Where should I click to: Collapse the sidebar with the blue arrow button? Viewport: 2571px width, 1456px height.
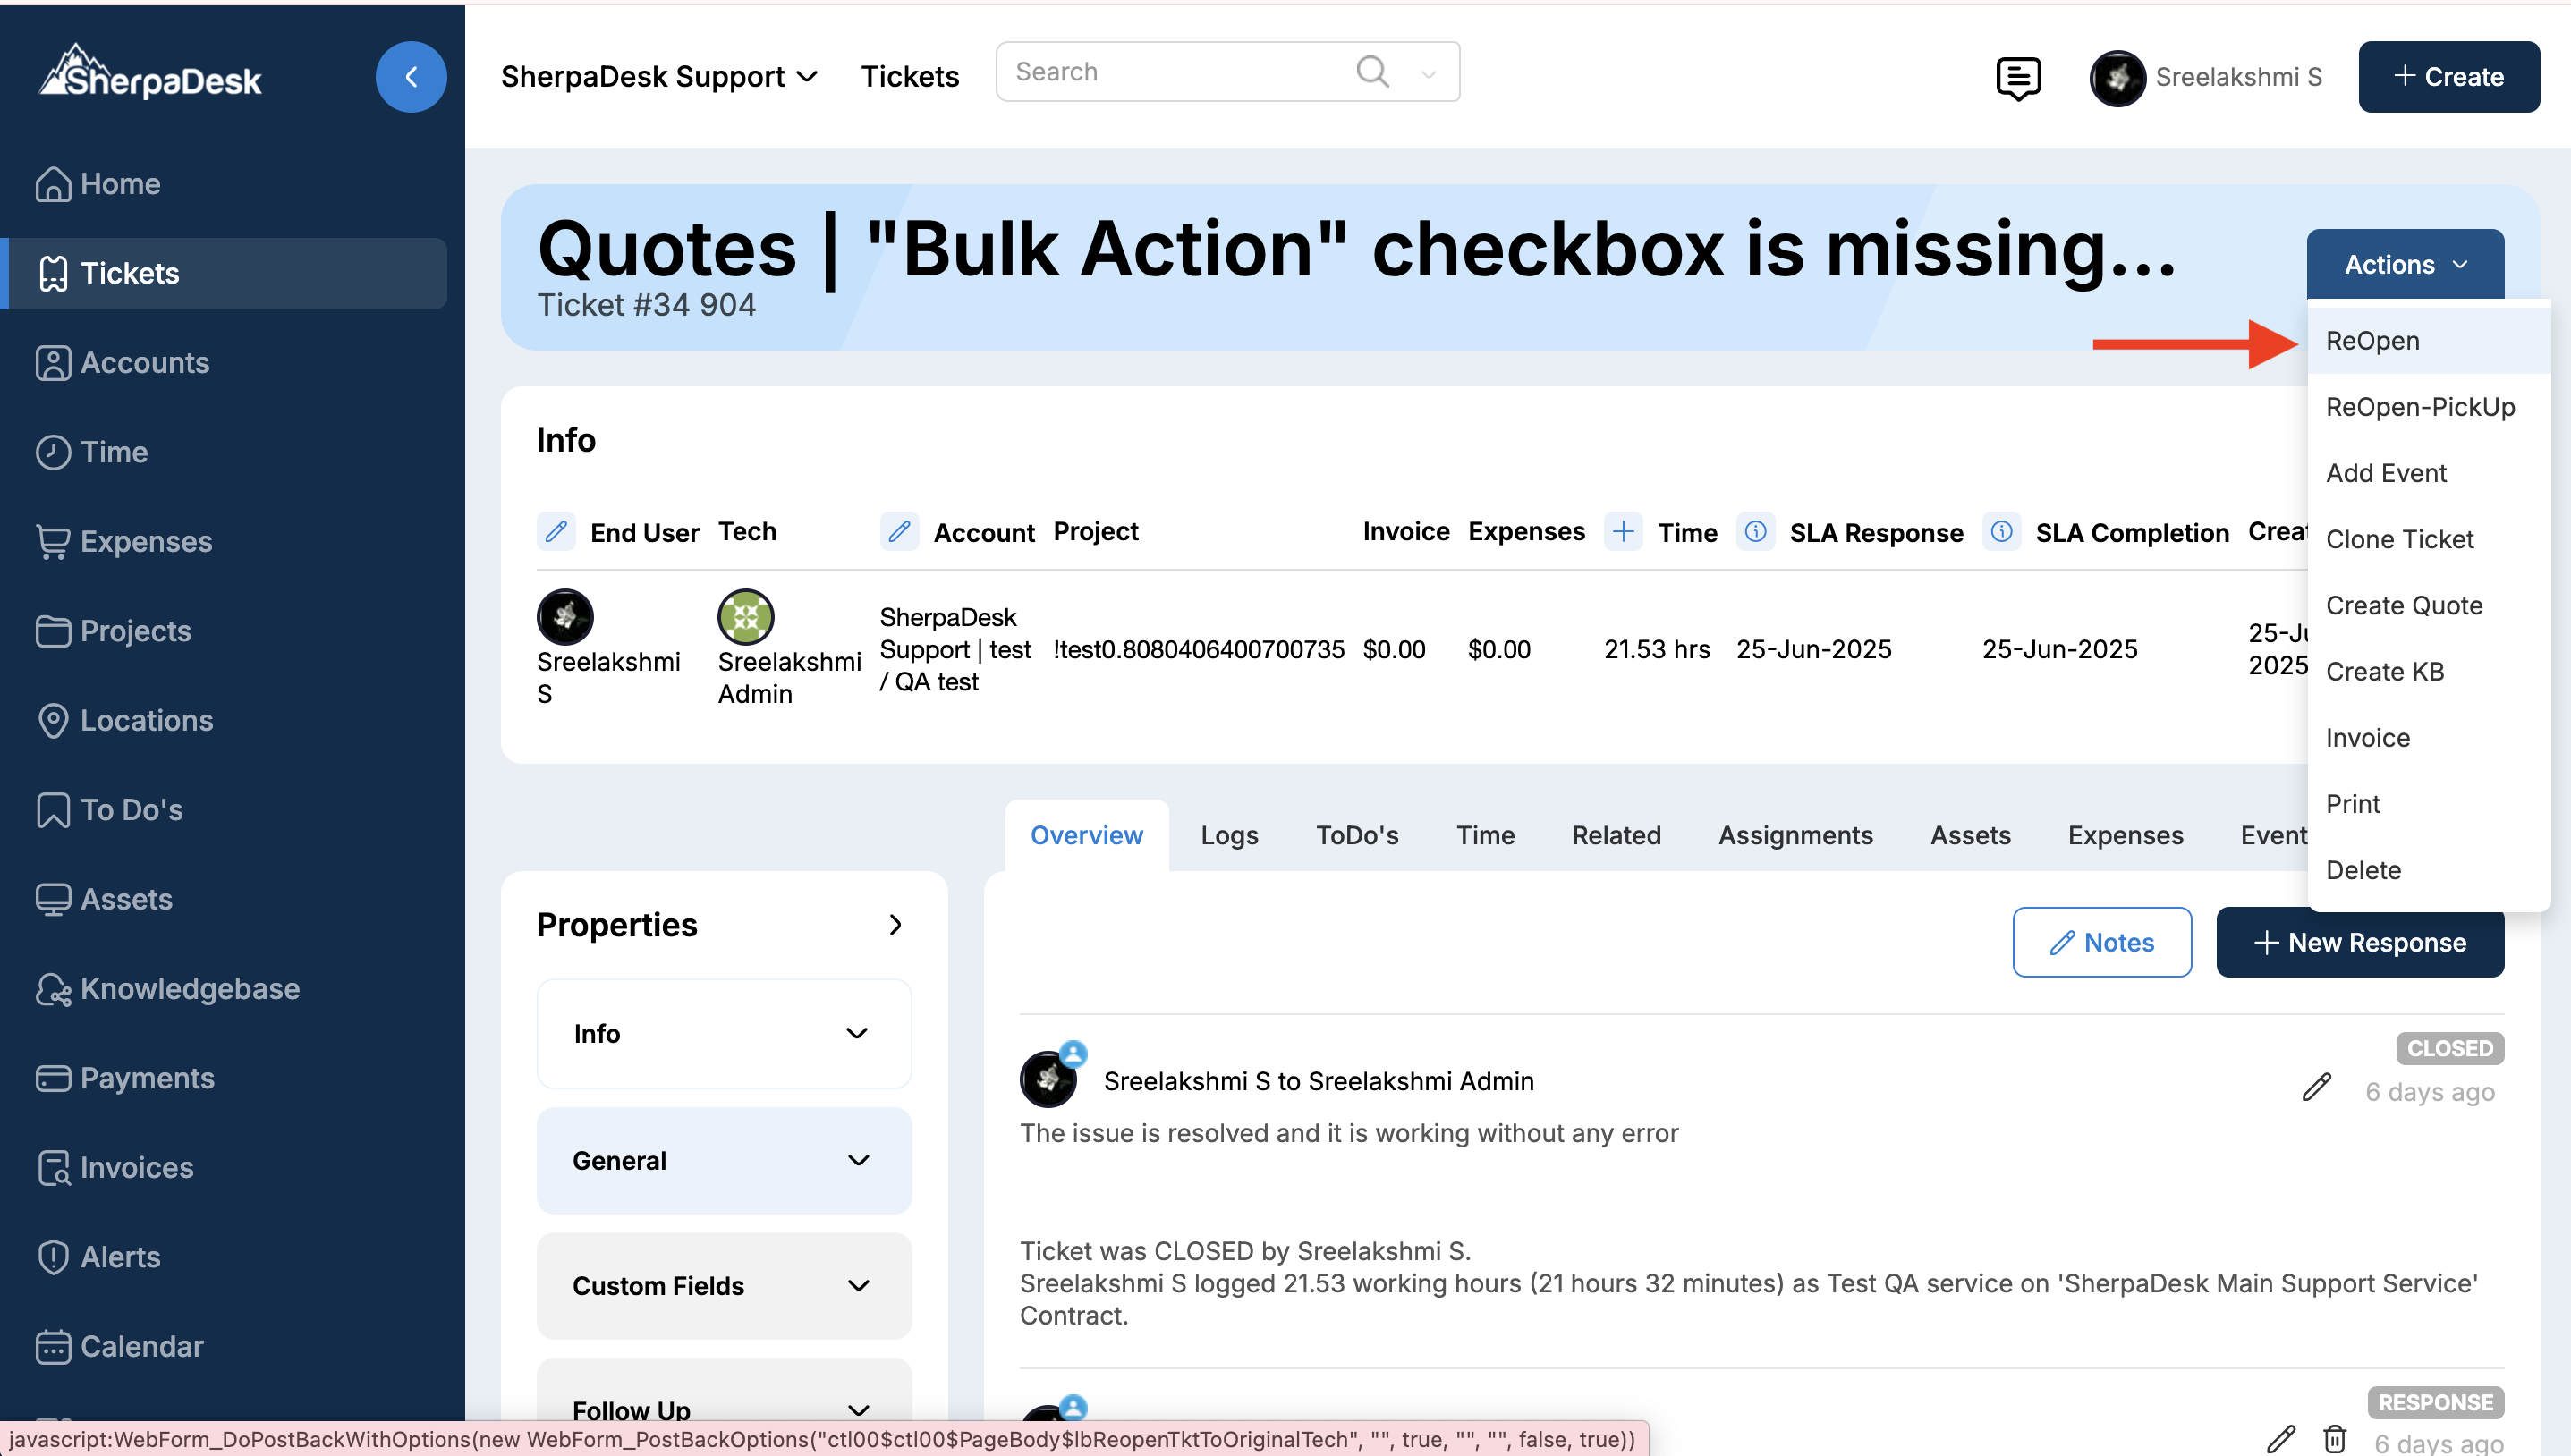tap(410, 77)
